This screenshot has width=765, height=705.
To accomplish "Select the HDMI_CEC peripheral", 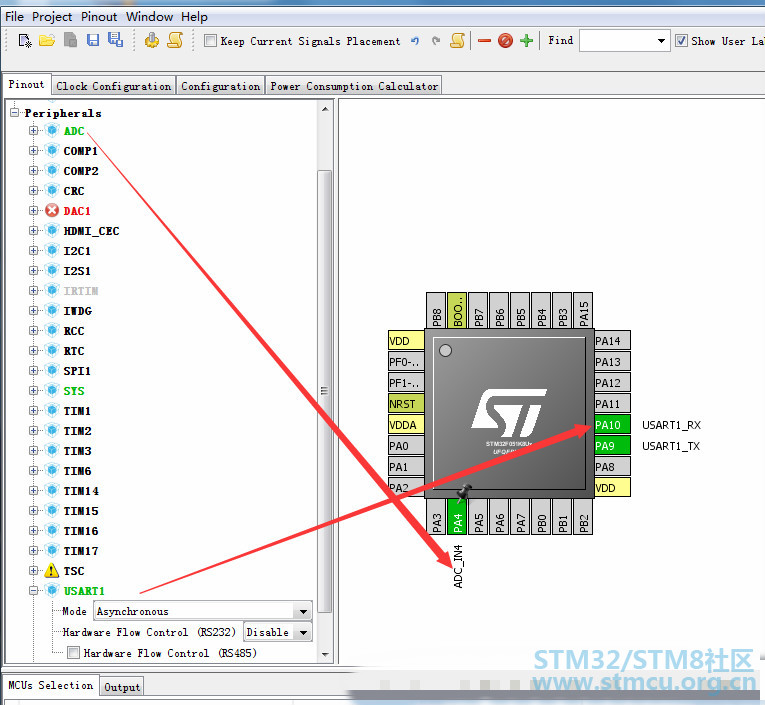I will point(91,231).
